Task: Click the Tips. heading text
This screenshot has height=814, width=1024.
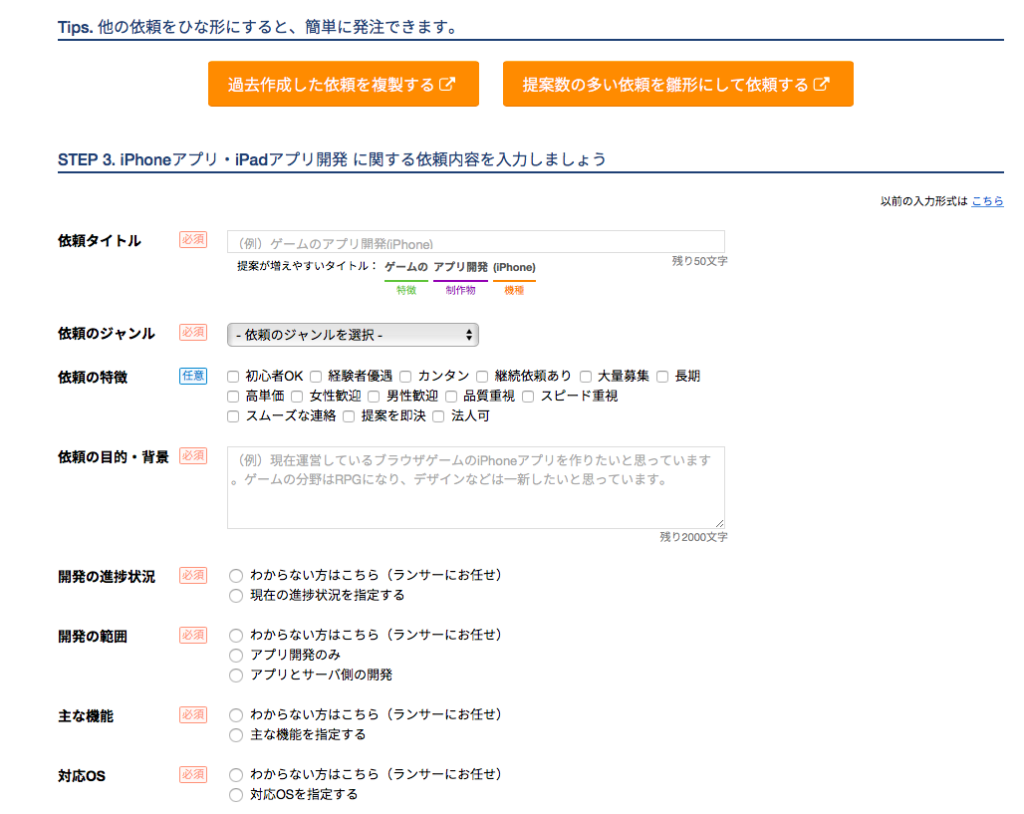Action: pyautogui.click(x=257, y=27)
